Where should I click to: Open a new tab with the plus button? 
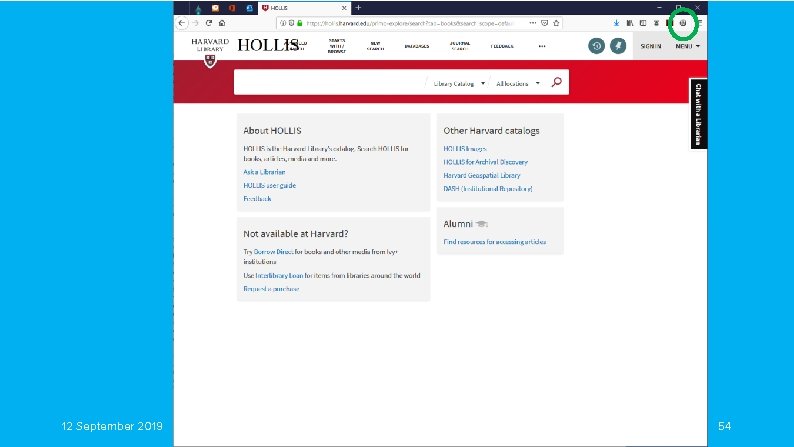[x=358, y=8]
